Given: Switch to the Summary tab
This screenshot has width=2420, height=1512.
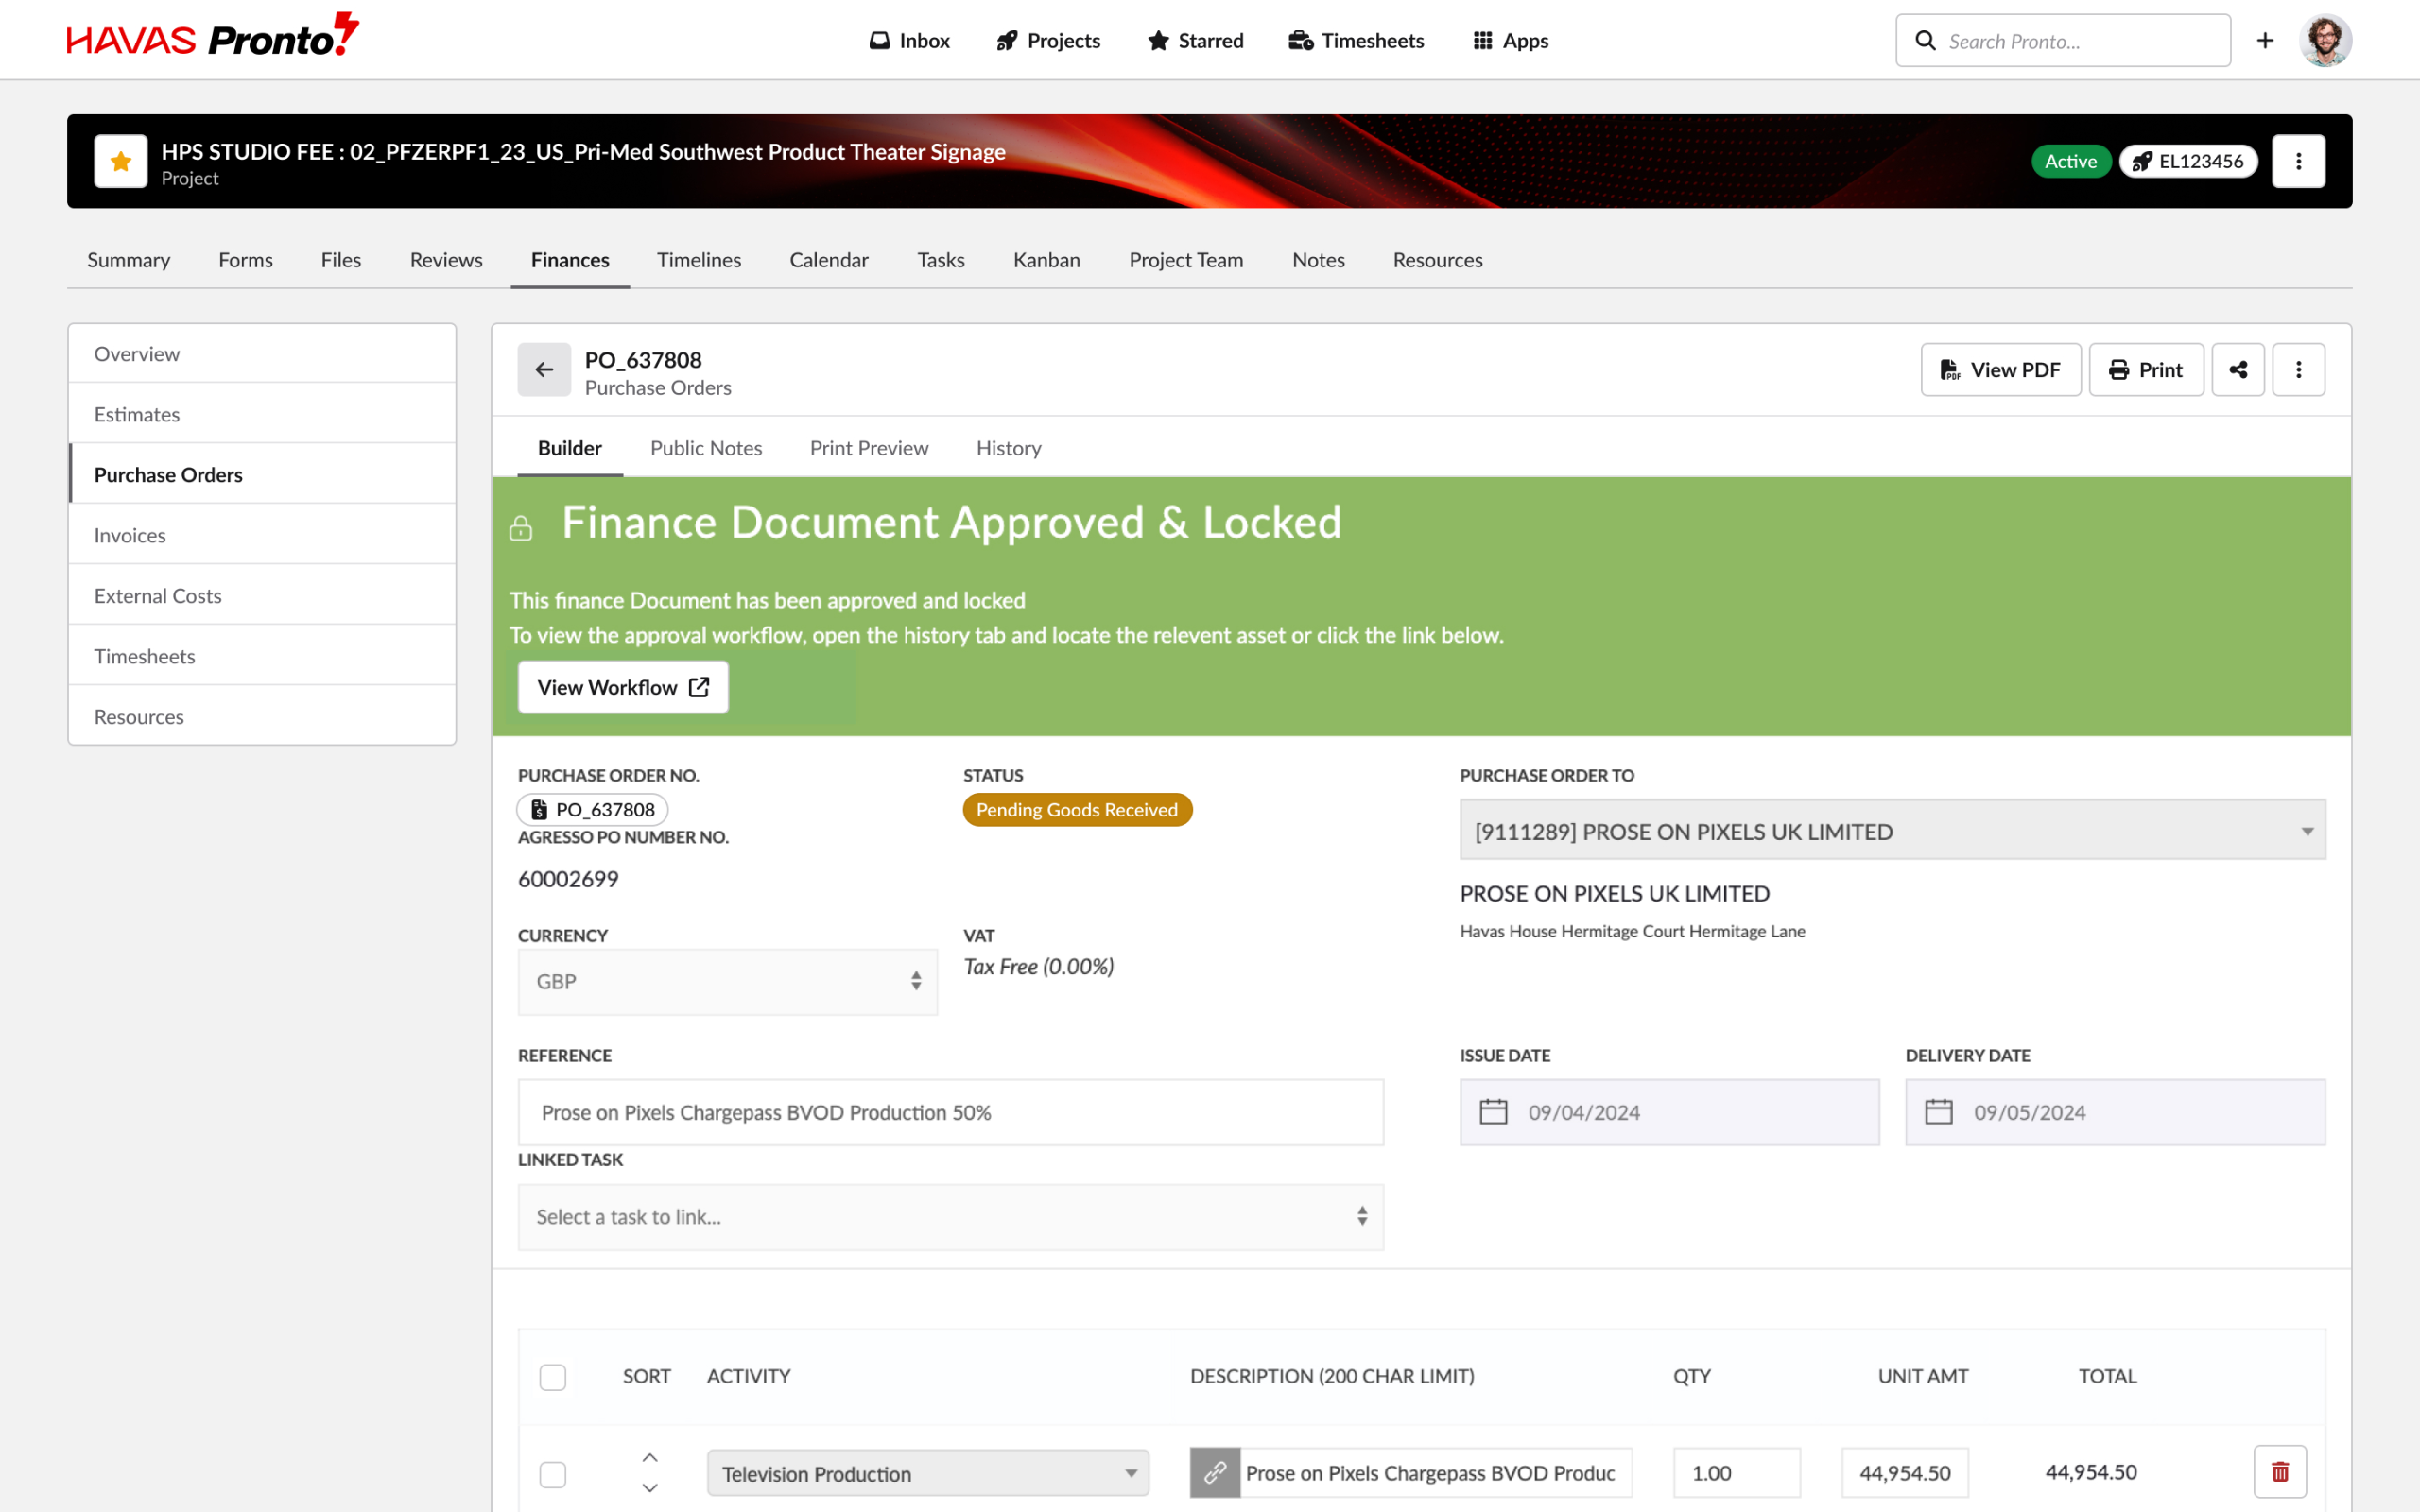Looking at the screenshot, I should point(128,260).
